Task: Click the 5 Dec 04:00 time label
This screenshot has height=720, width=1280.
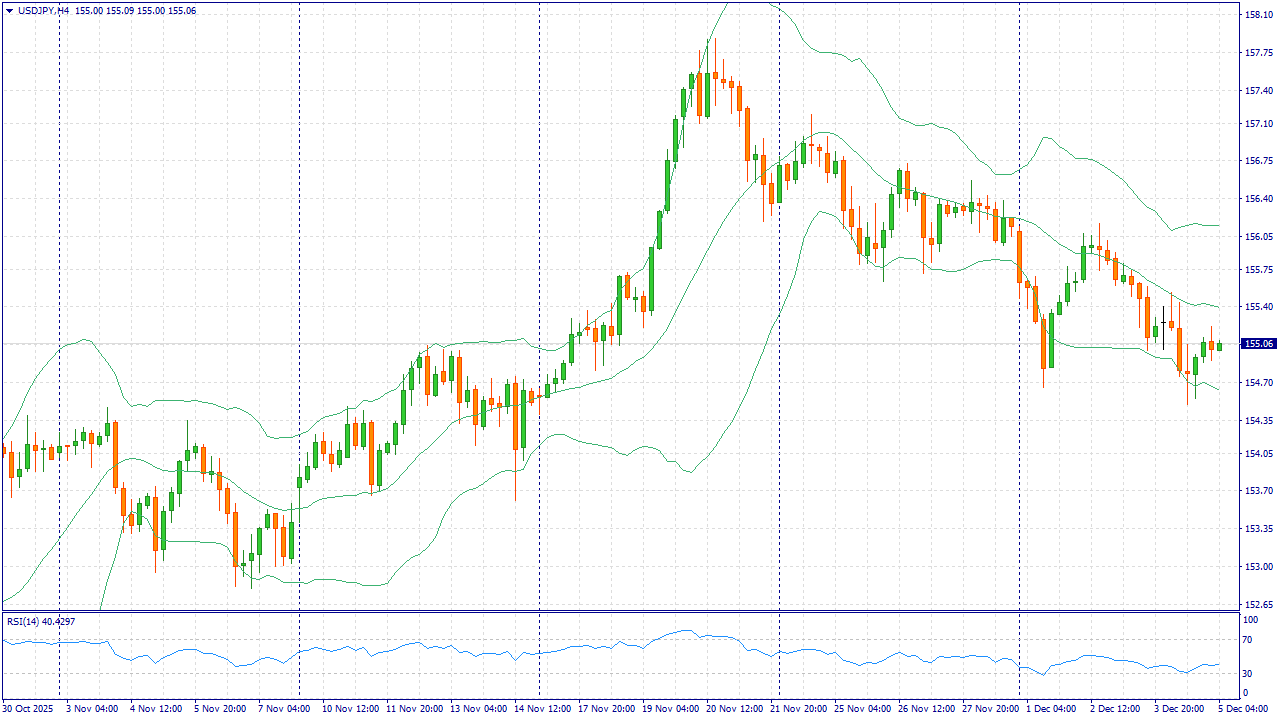Action: click(x=1242, y=708)
